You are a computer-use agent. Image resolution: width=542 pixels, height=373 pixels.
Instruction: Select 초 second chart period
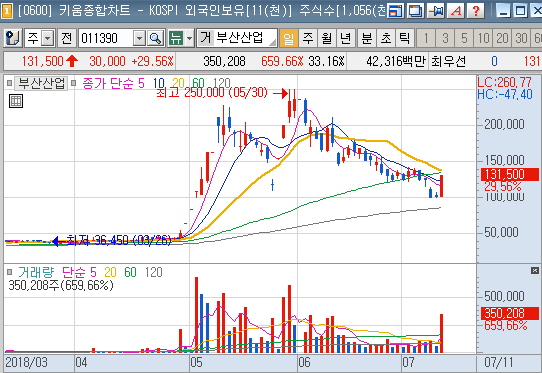point(386,38)
